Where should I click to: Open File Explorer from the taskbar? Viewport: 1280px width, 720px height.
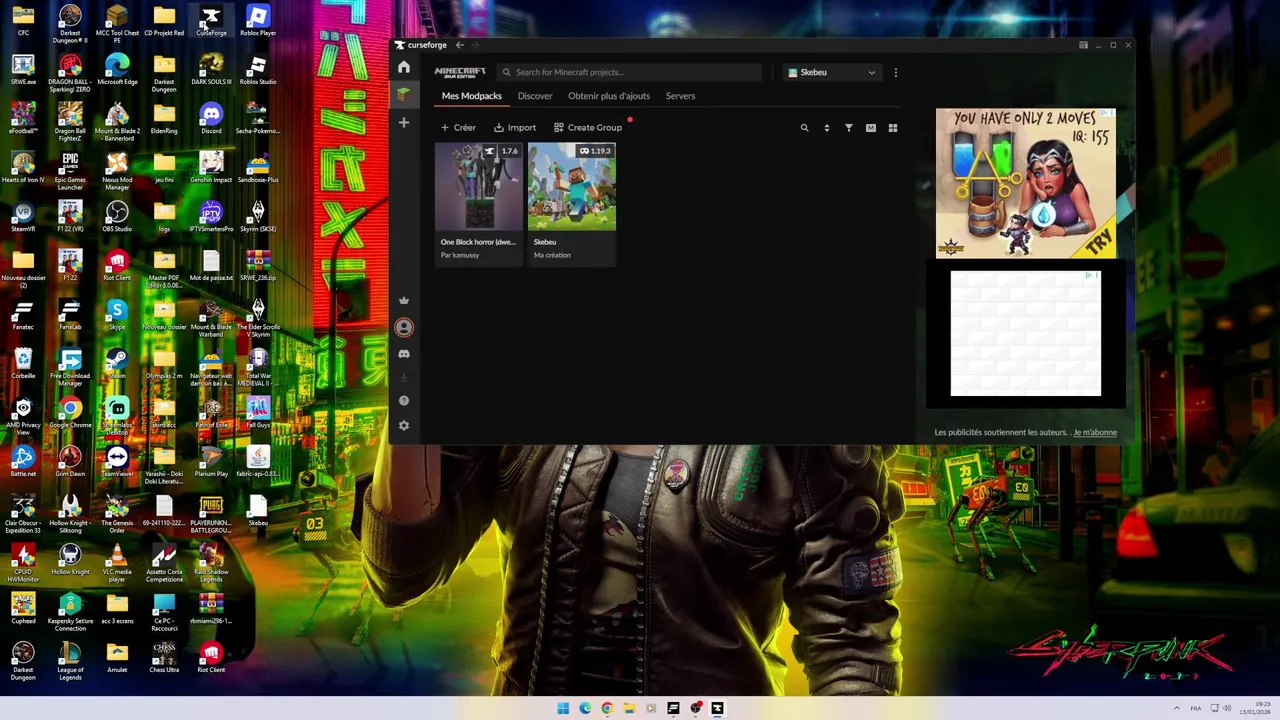click(x=629, y=708)
